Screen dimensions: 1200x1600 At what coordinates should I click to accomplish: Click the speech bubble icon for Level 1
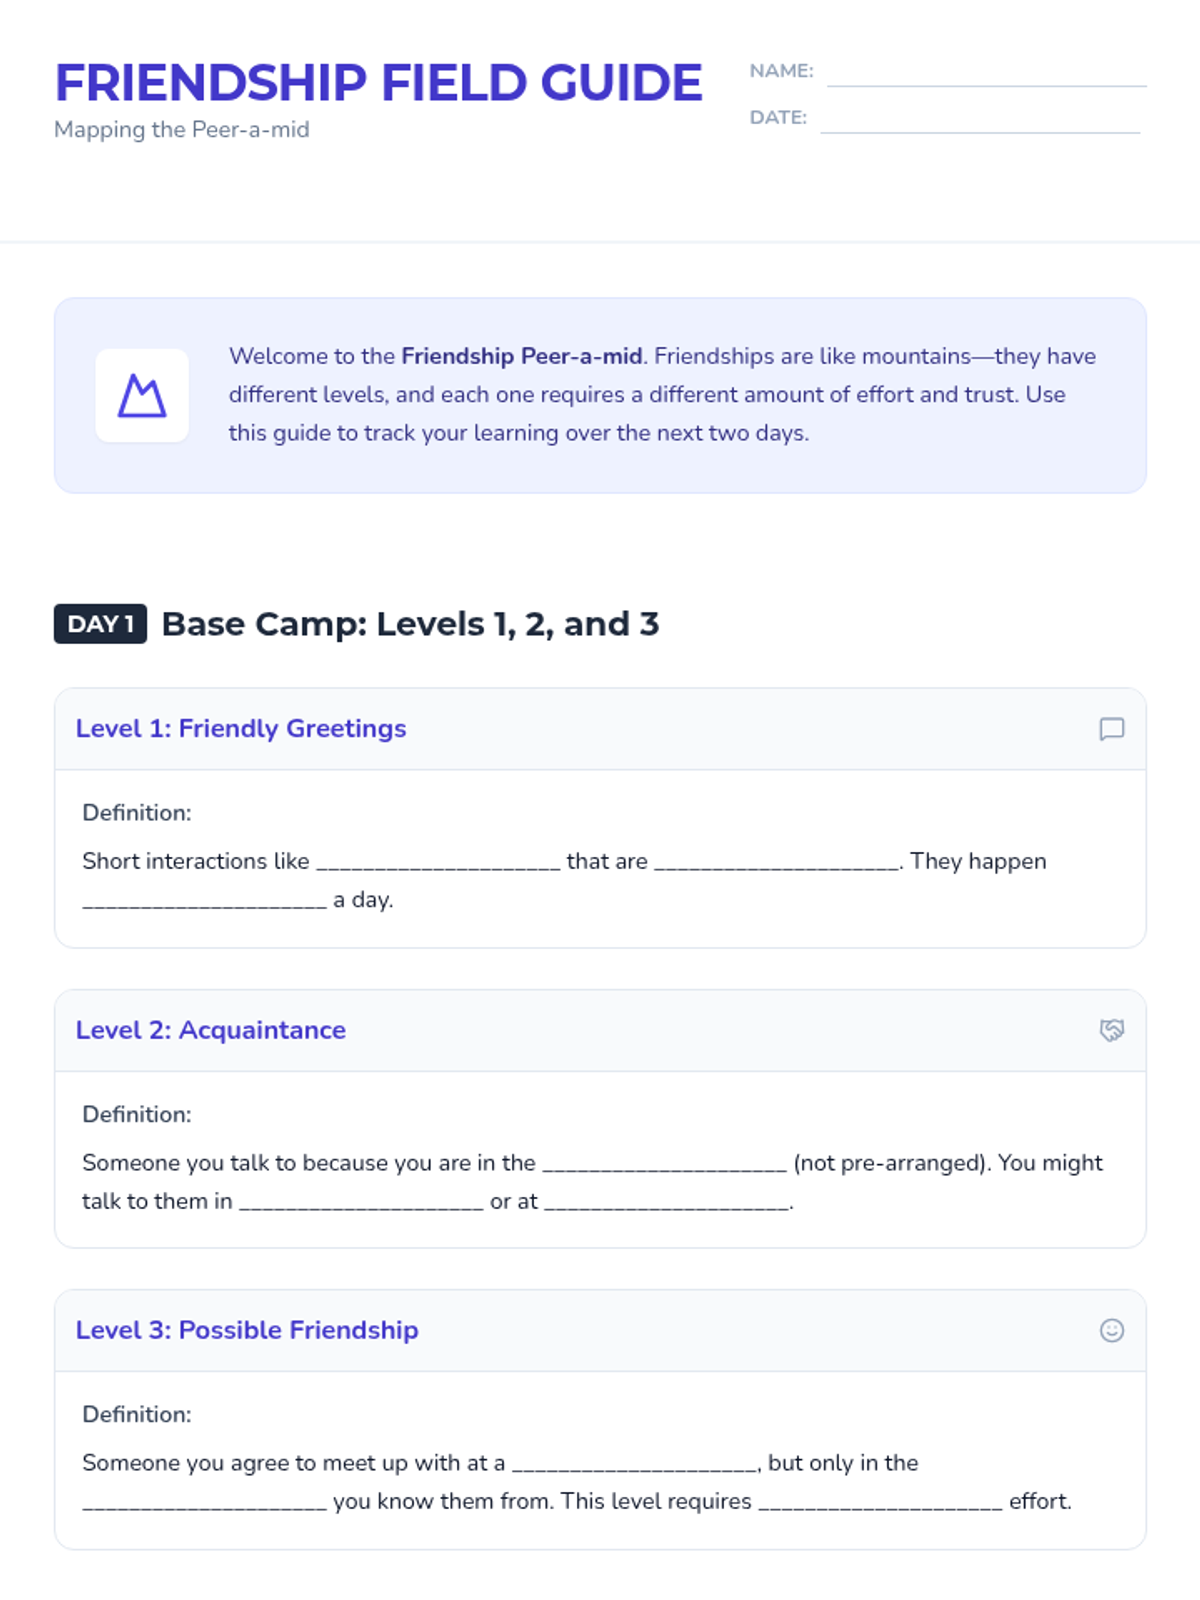tap(1111, 729)
